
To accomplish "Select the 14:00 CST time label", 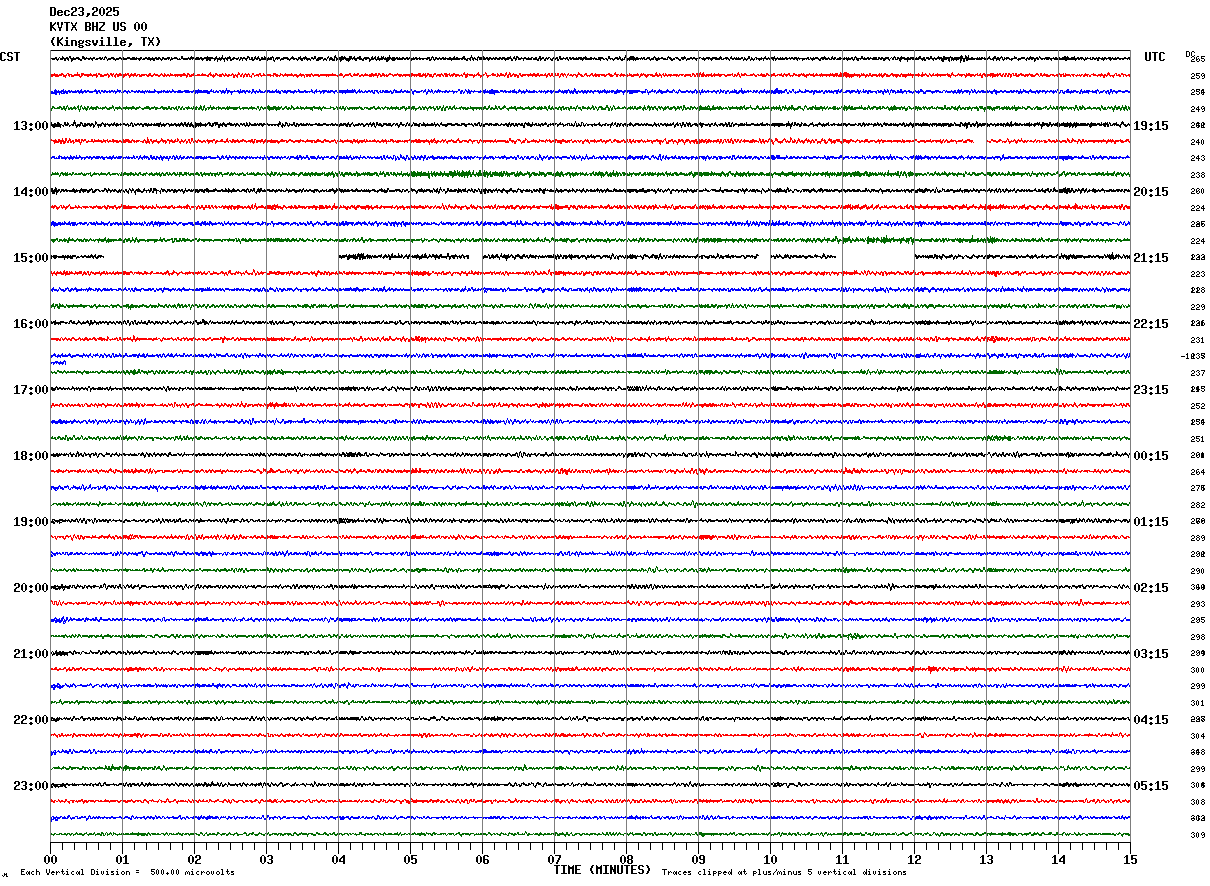I will coord(30,192).
